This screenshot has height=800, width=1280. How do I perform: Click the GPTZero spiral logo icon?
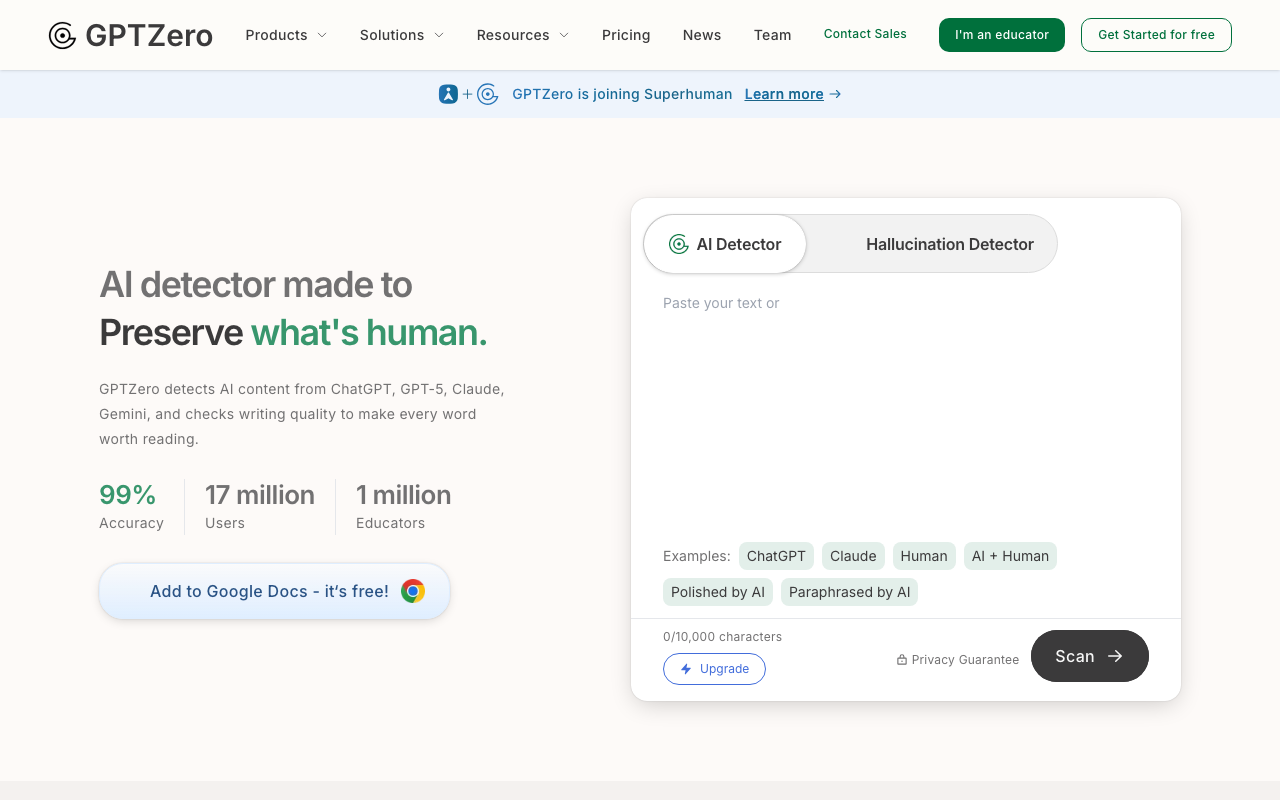point(62,36)
